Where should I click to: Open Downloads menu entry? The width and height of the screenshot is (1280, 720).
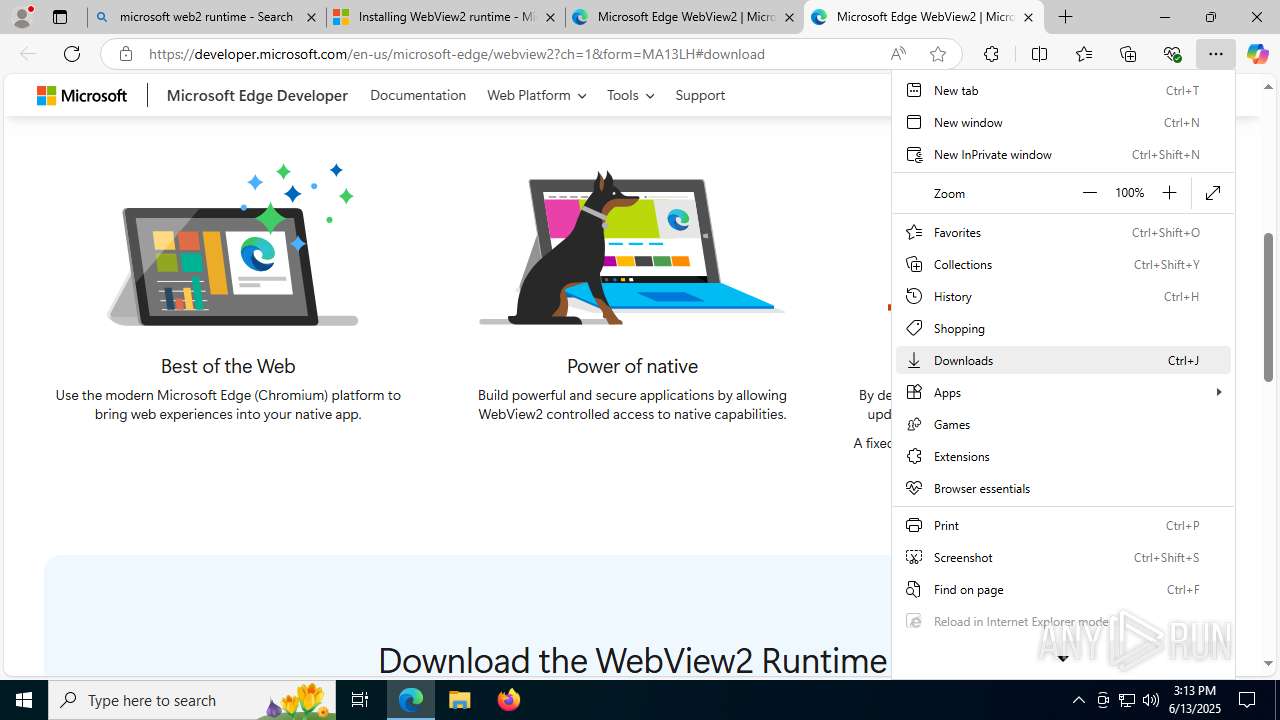coord(1063,360)
